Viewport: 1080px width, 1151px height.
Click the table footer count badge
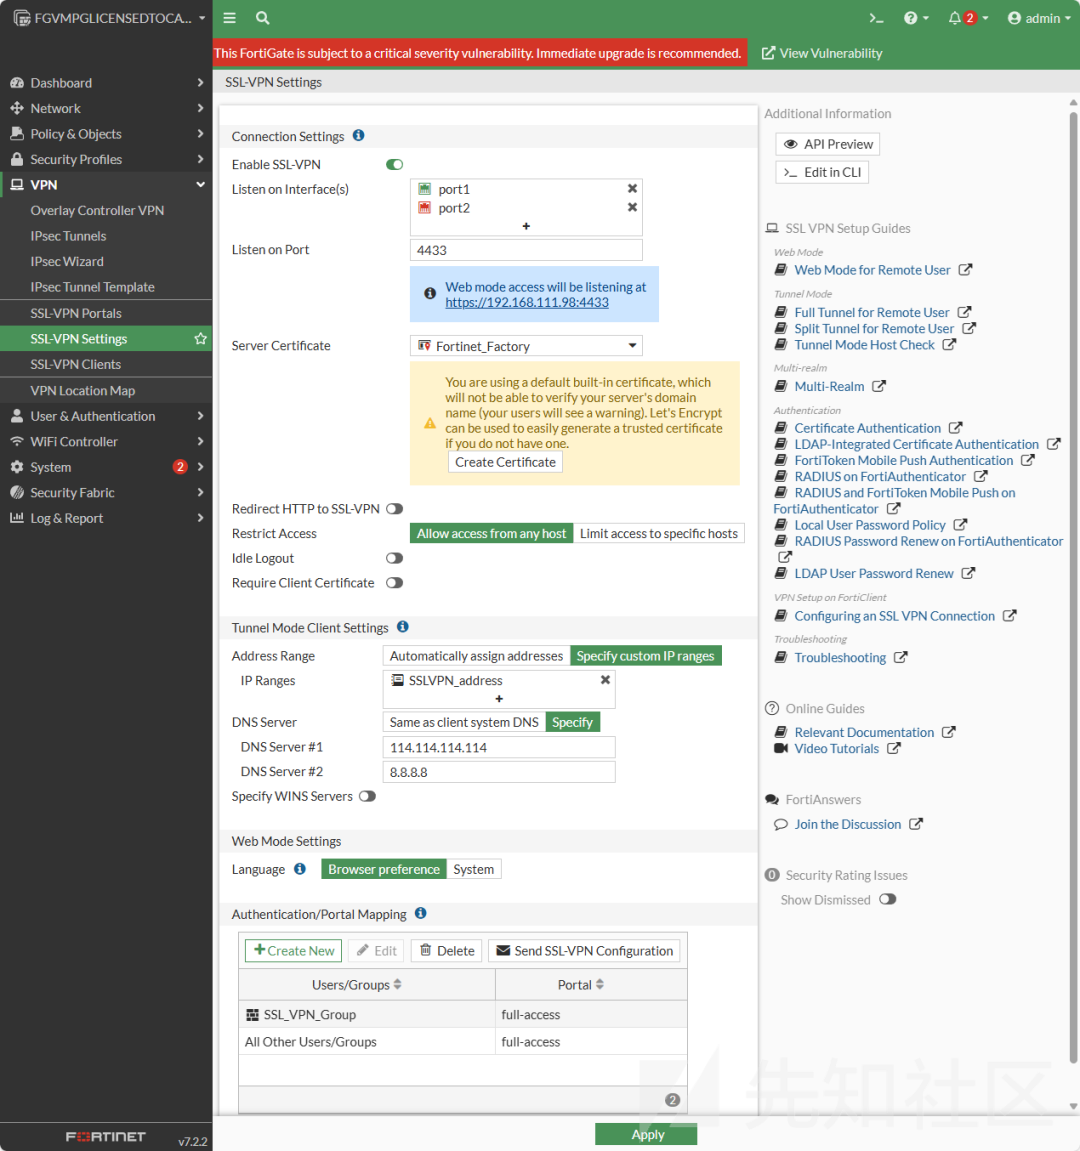point(672,1100)
